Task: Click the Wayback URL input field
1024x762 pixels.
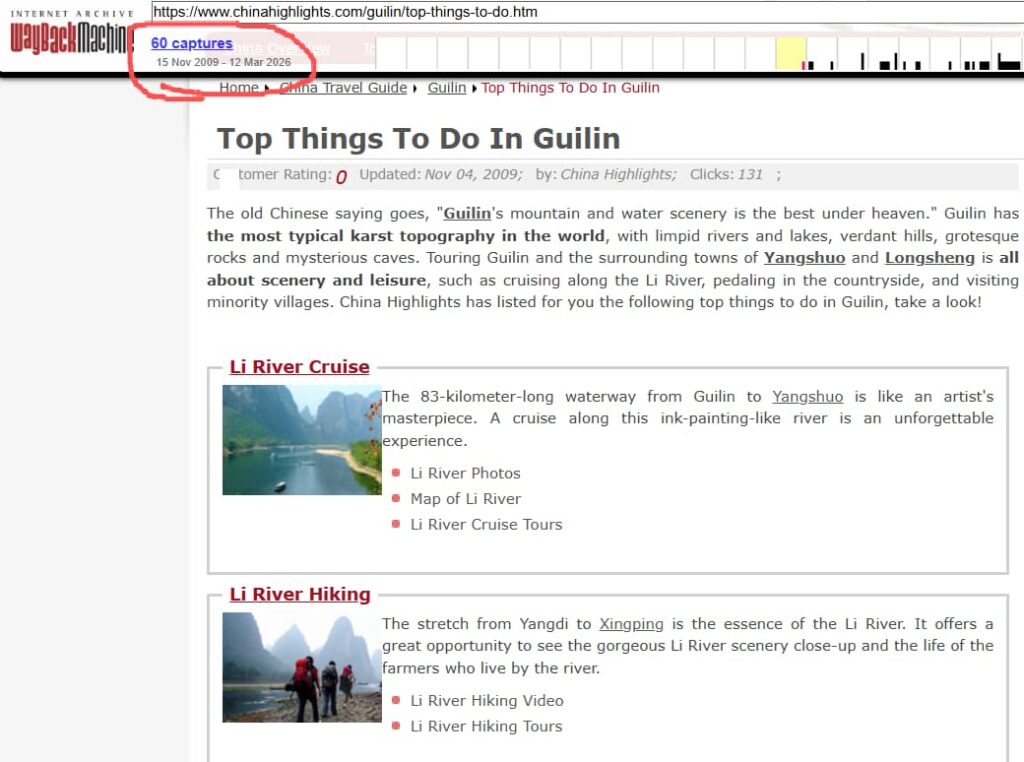Action: [587, 12]
